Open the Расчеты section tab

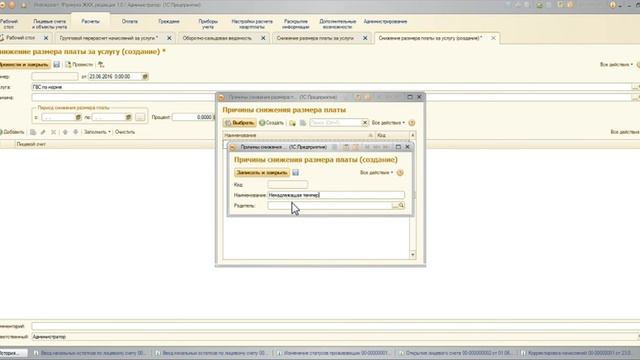click(x=90, y=22)
